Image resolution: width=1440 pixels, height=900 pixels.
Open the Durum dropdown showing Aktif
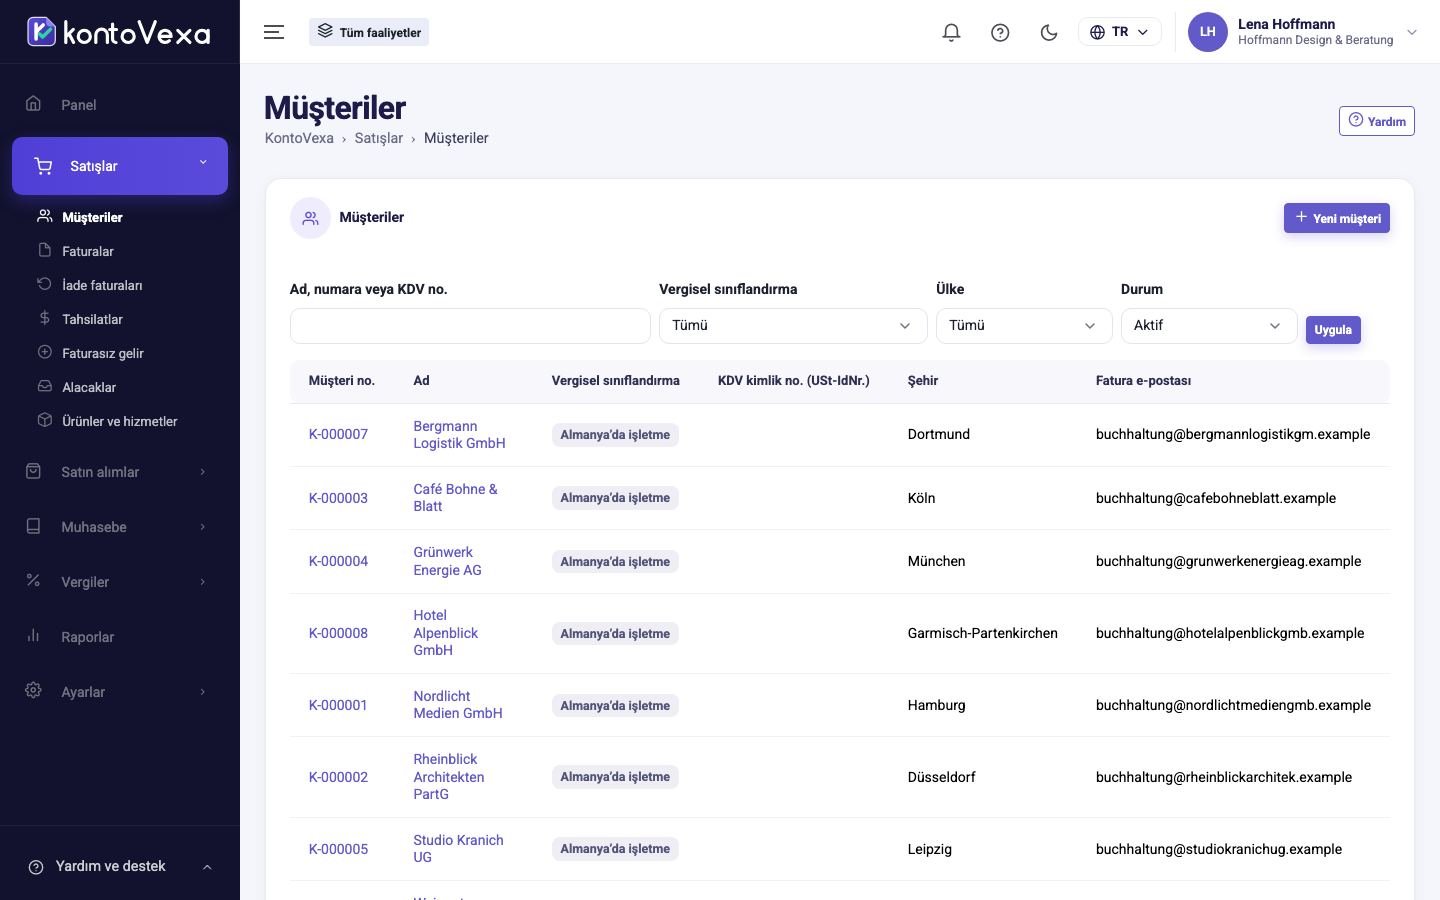click(x=1208, y=325)
